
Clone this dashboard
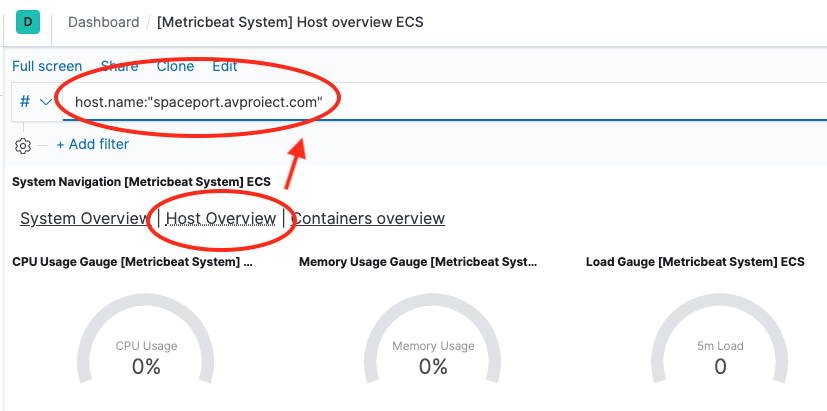(x=175, y=66)
